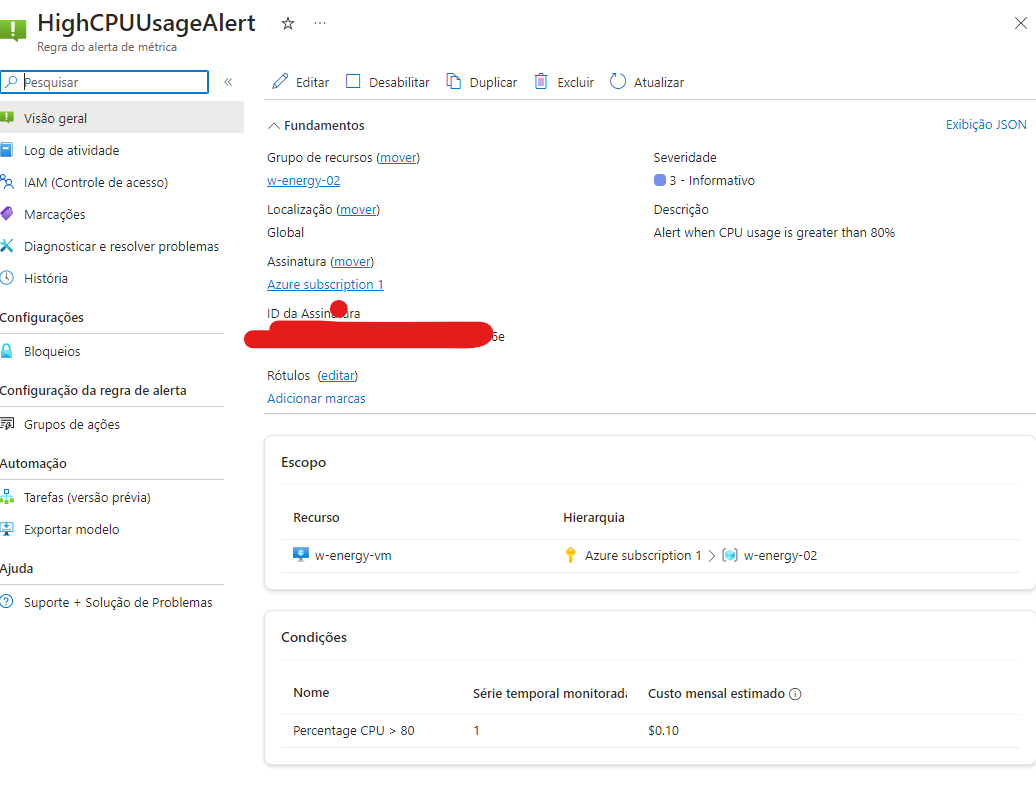Click the Recurso column header
Image resolution: width=1036 pixels, height=805 pixels.
[316, 518]
